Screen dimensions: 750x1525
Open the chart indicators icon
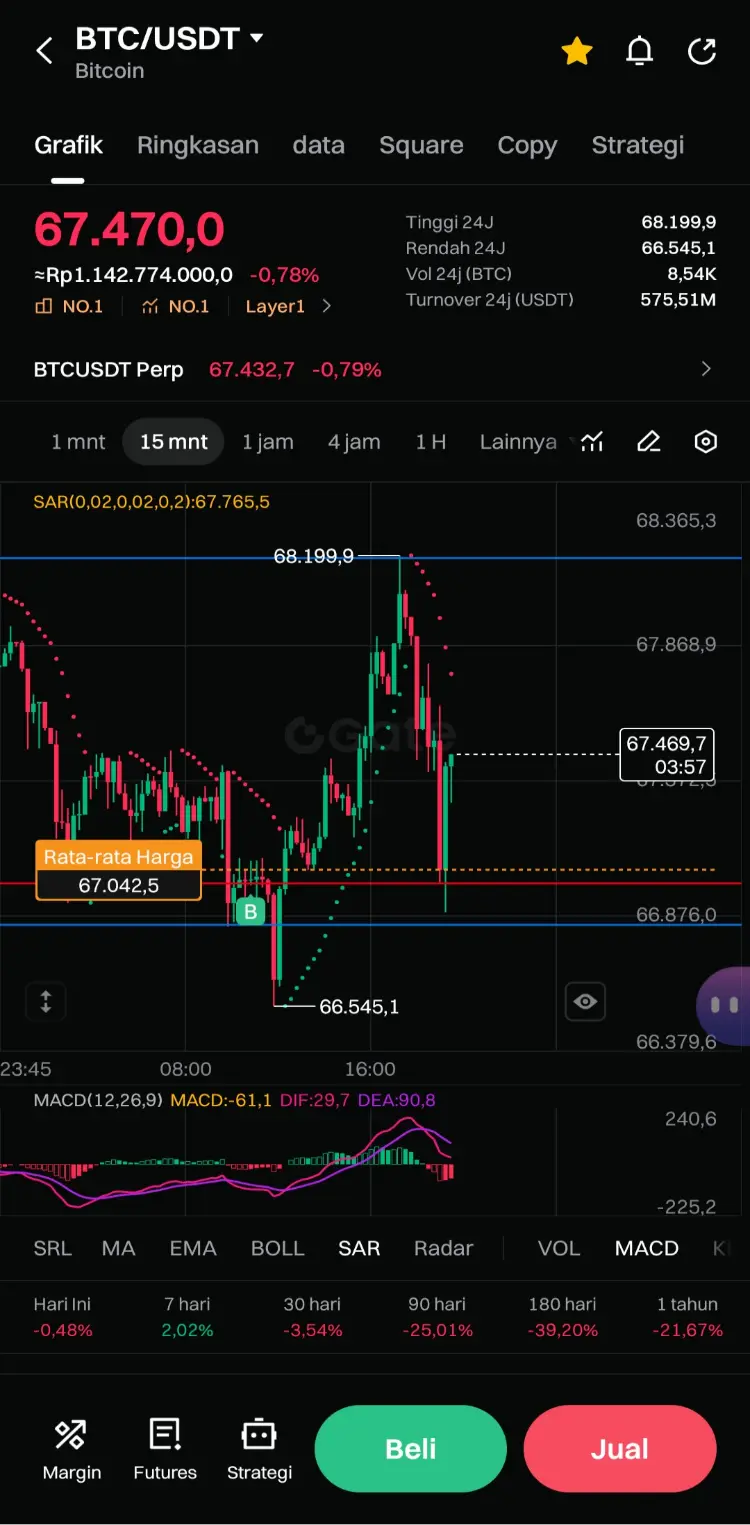point(592,441)
